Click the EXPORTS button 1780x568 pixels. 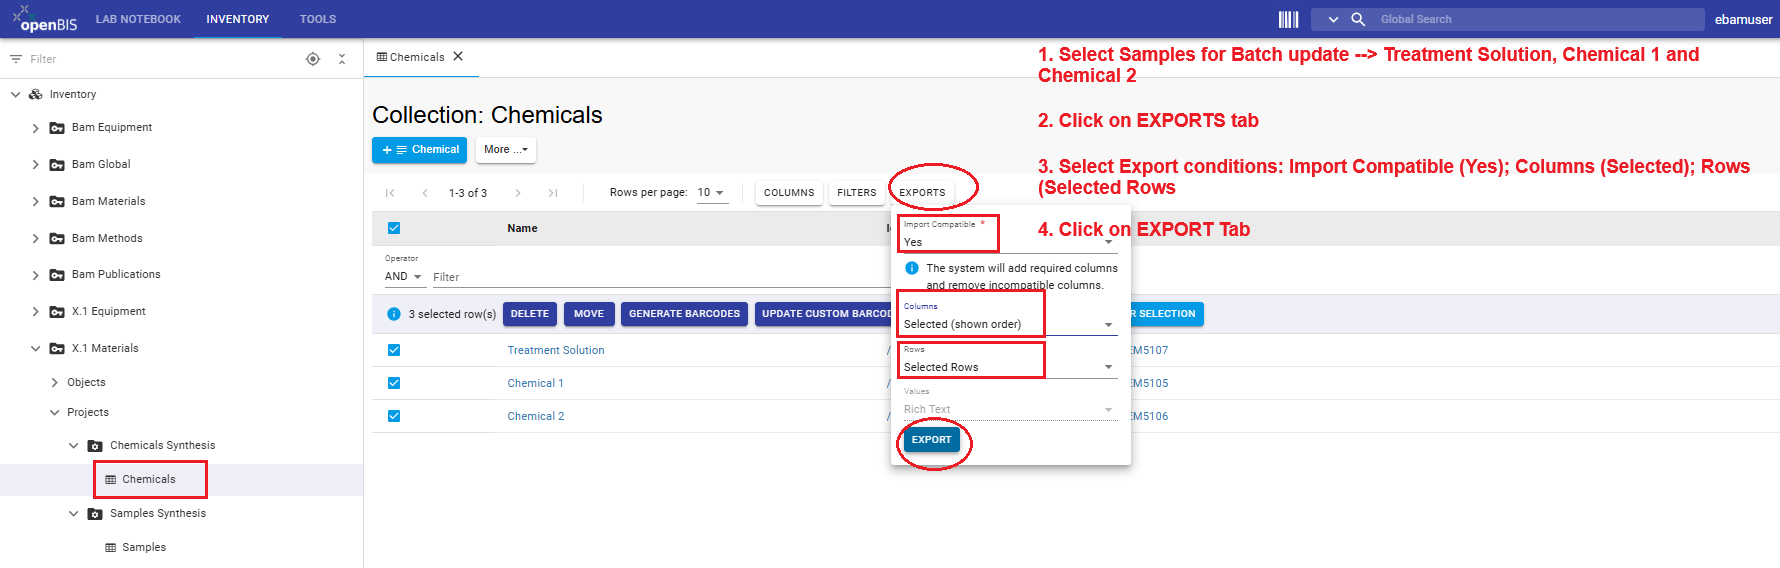922,193
